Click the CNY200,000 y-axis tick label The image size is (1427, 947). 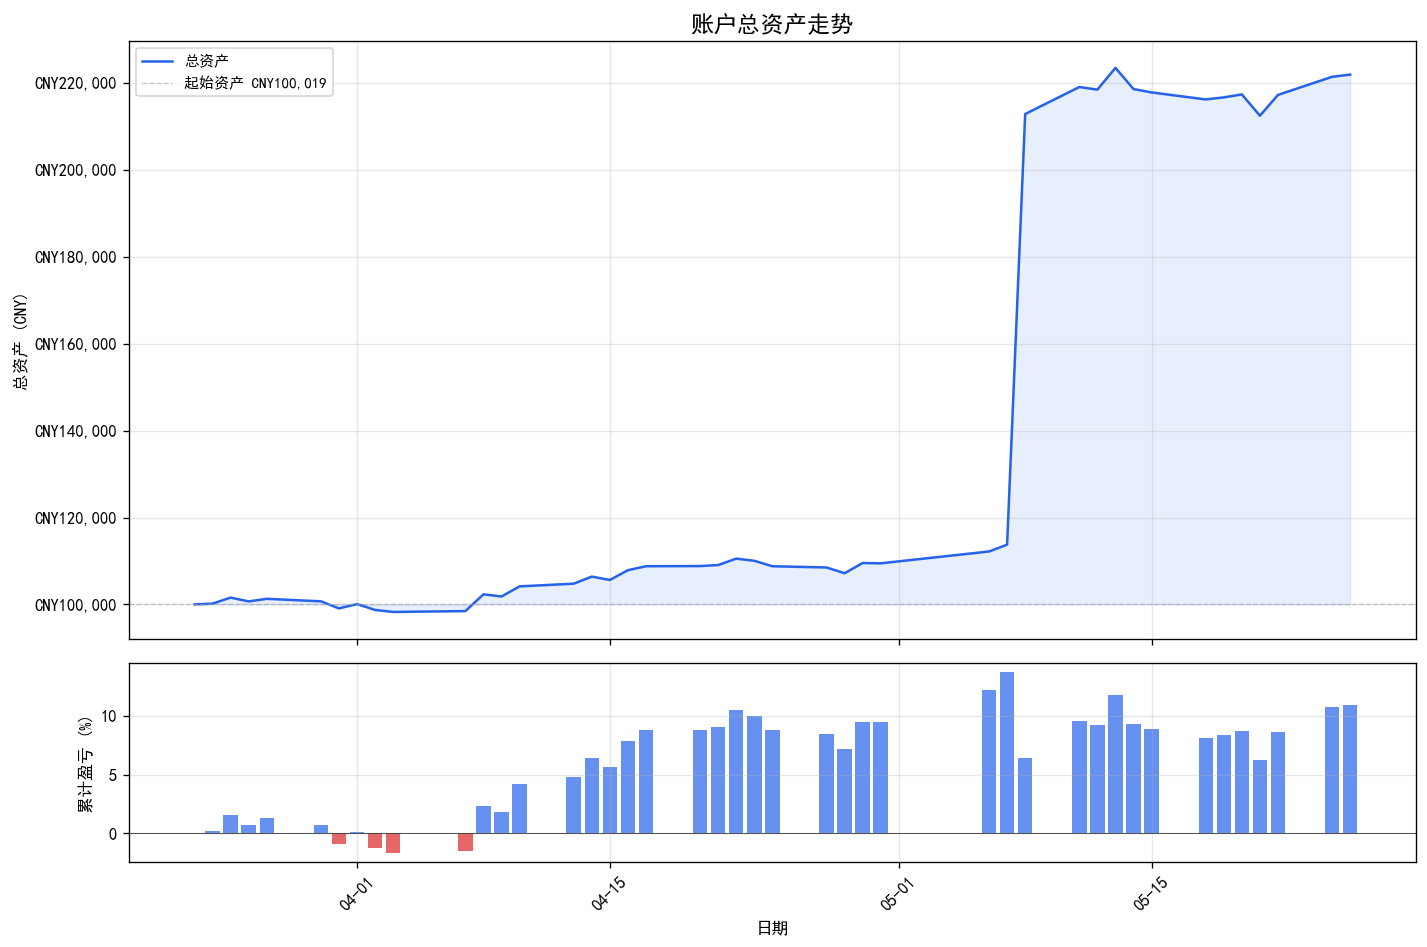click(x=76, y=171)
